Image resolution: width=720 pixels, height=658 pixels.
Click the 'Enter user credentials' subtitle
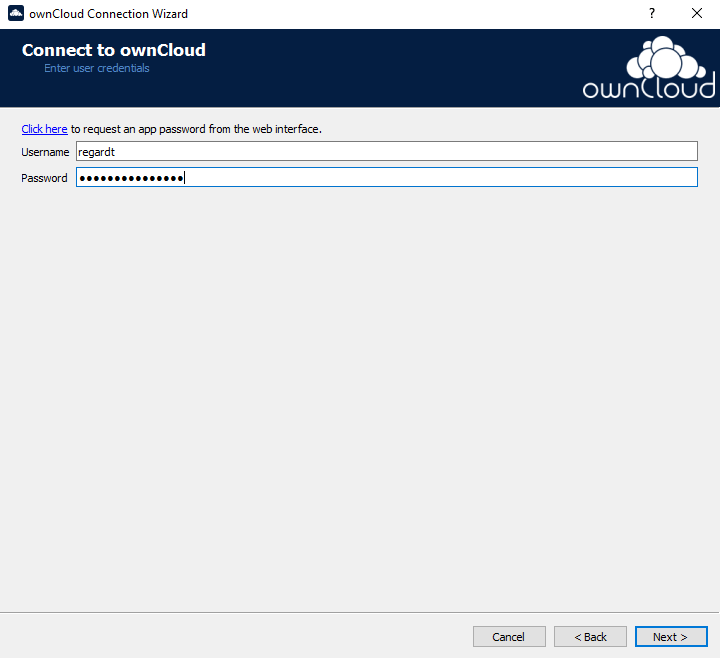(x=97, y=68)
